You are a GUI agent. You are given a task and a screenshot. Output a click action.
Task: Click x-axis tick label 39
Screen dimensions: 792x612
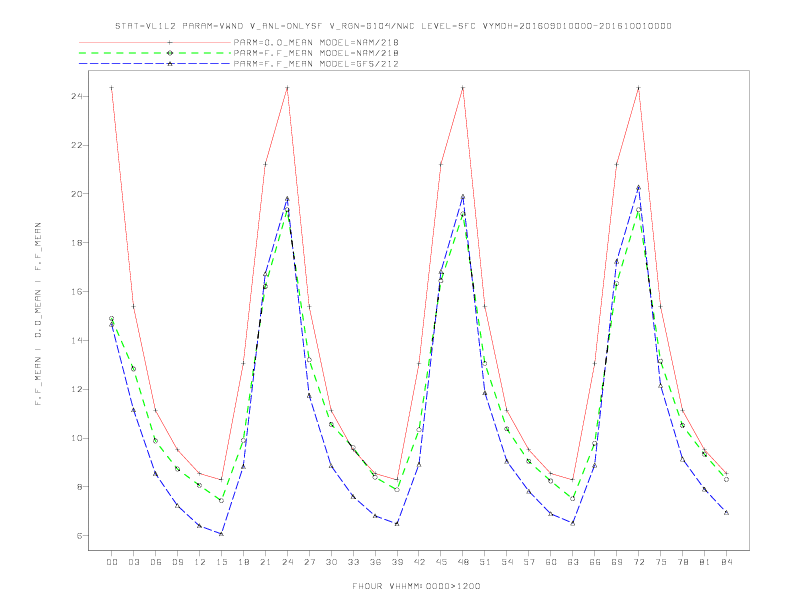point(397,562)
